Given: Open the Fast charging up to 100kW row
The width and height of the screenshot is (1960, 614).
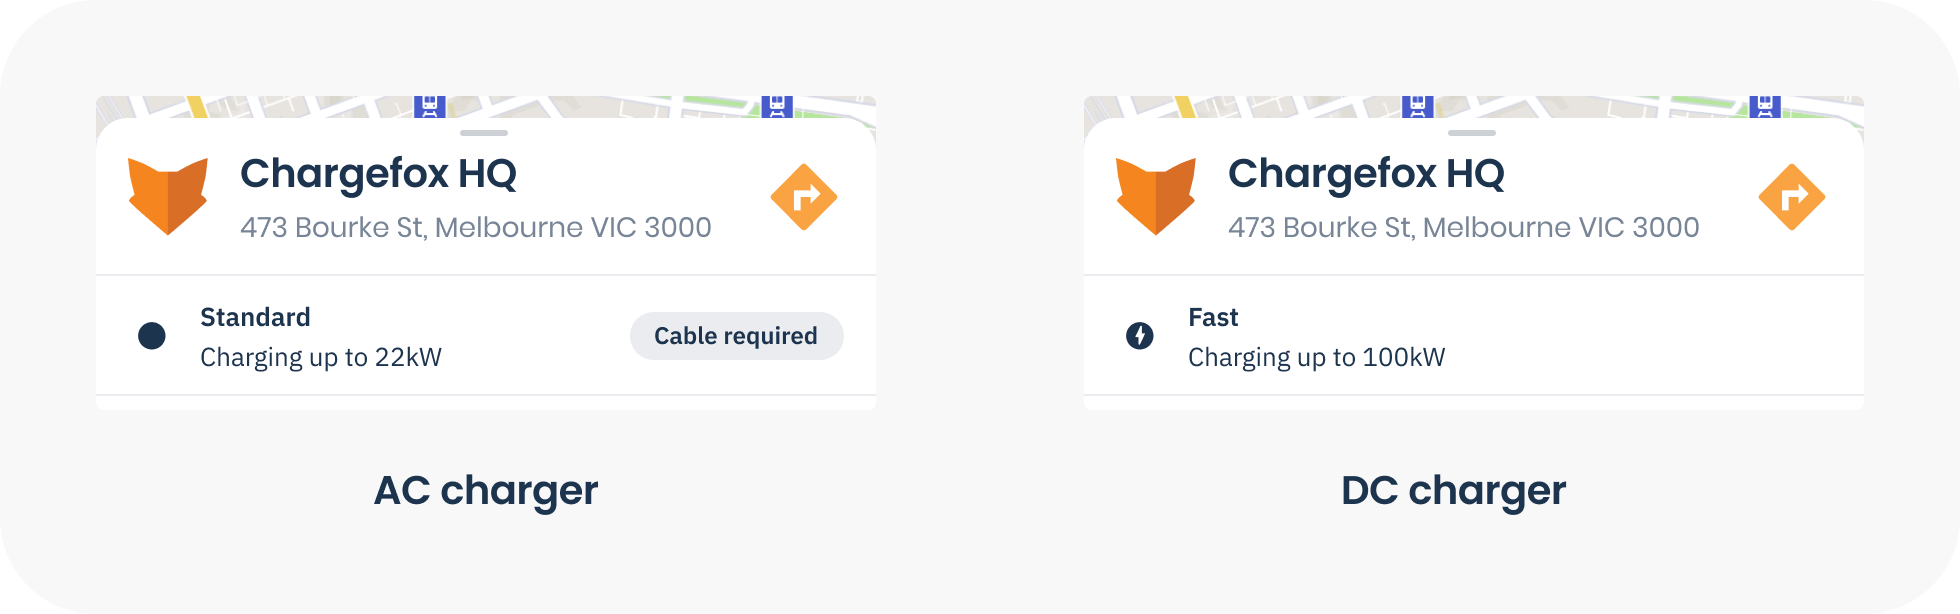Looking at the screenshot, I should point(1474,336).
